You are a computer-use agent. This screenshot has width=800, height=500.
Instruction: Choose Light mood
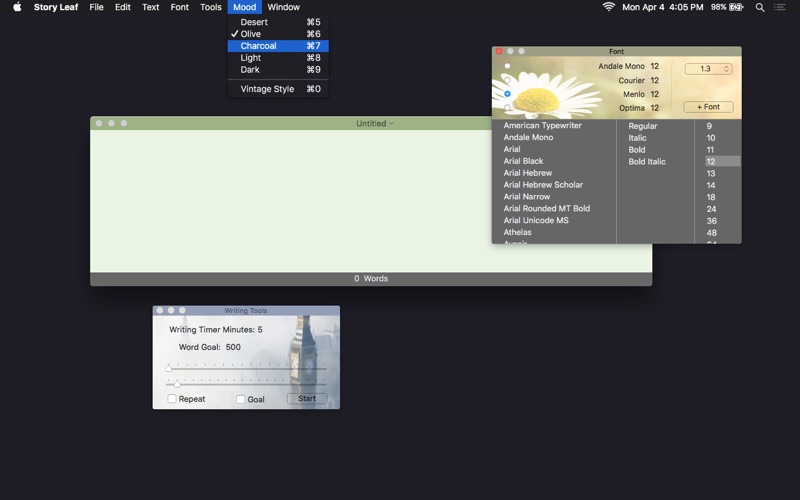point(278,58)
